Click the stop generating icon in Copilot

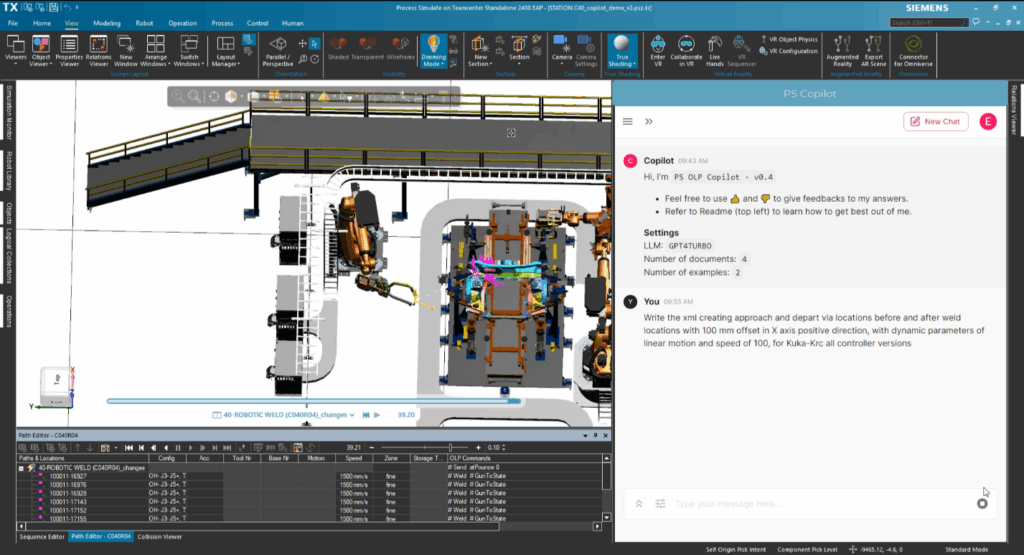coord(982,503)
